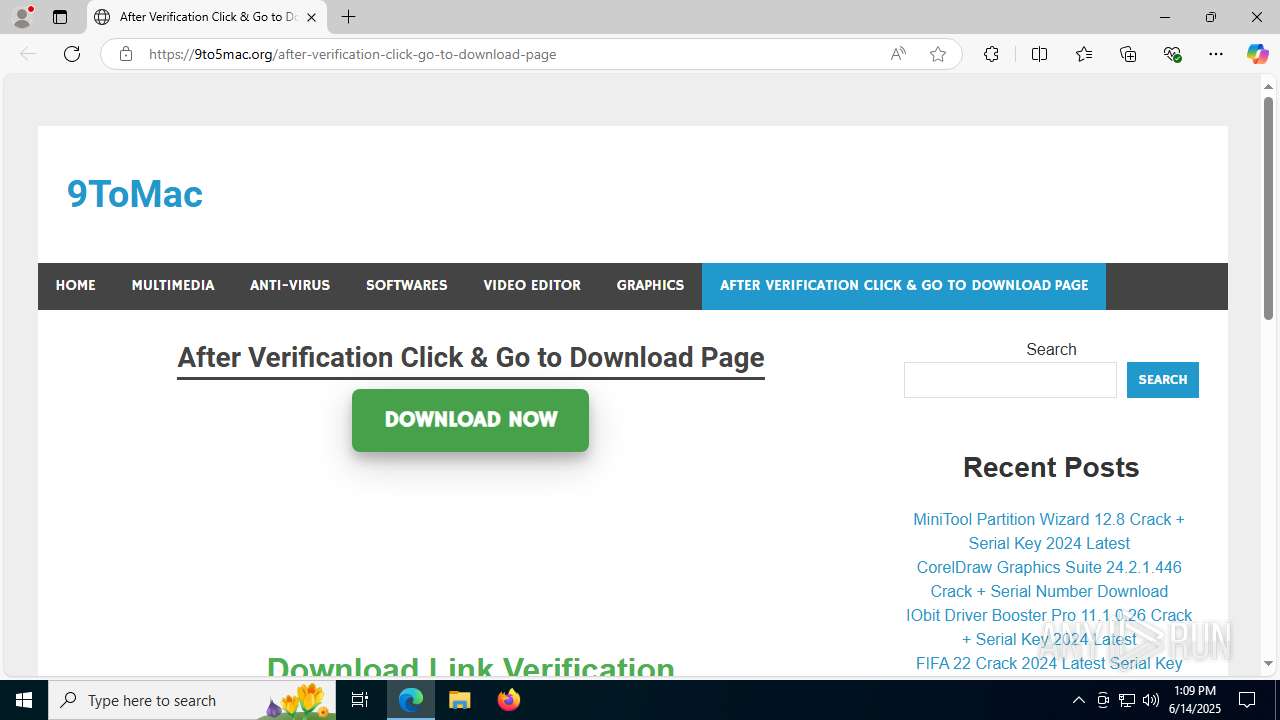Open the ANTI-VIRUS menu item
The height and width of the screenshot is (720, 1280).
[x=290, y=285]
